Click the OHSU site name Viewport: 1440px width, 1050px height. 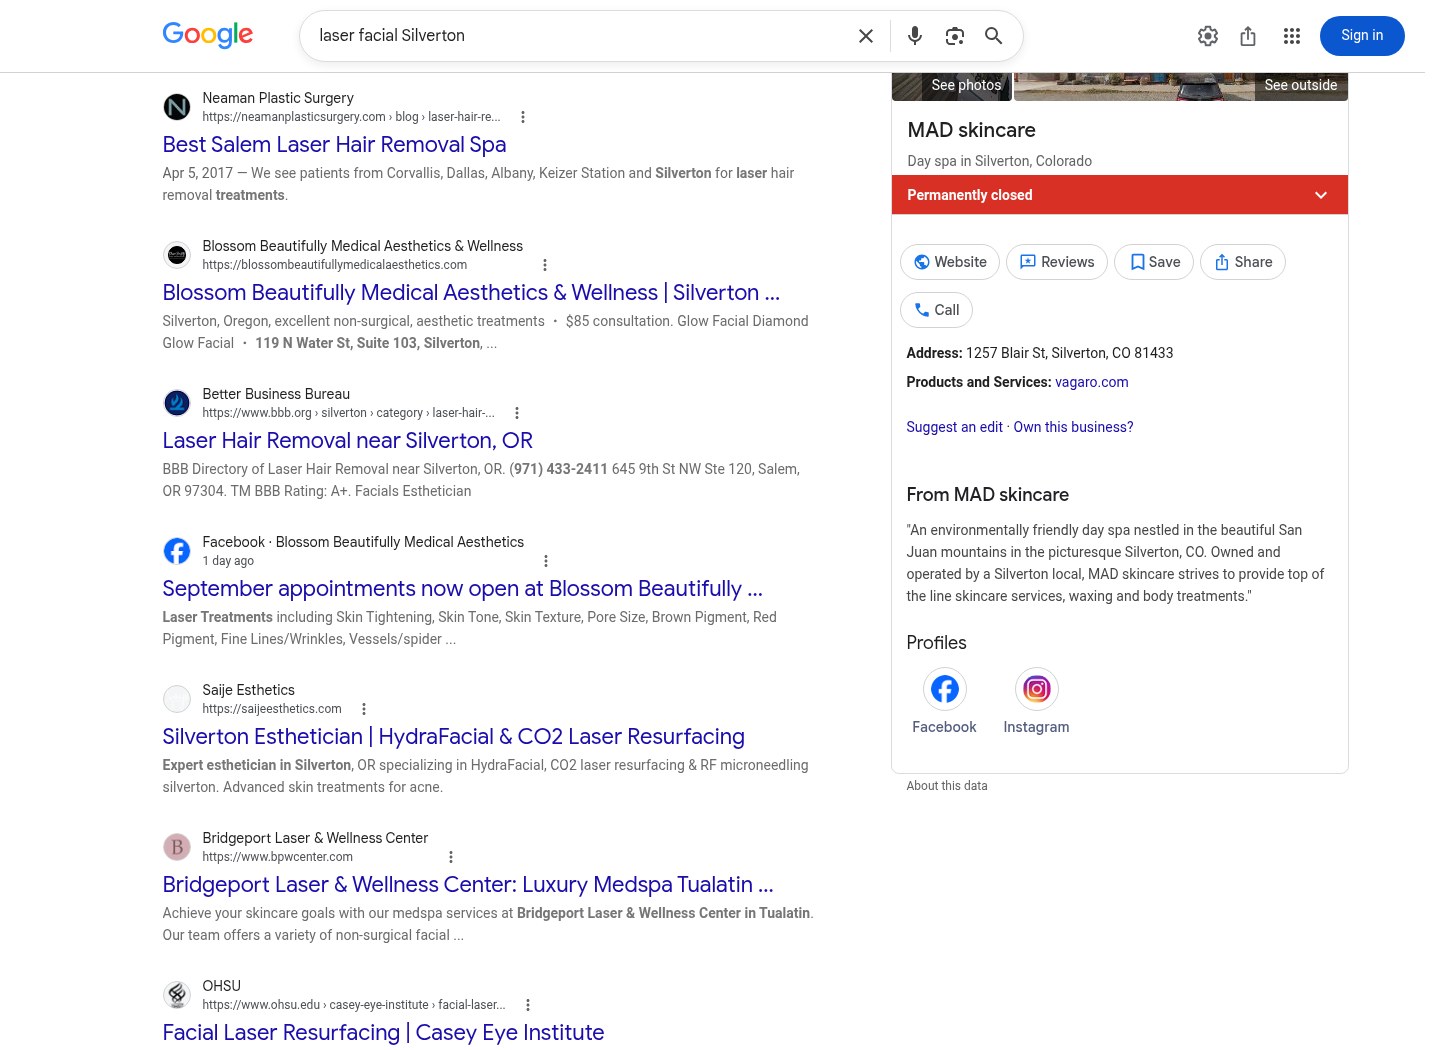coord(222,986)
